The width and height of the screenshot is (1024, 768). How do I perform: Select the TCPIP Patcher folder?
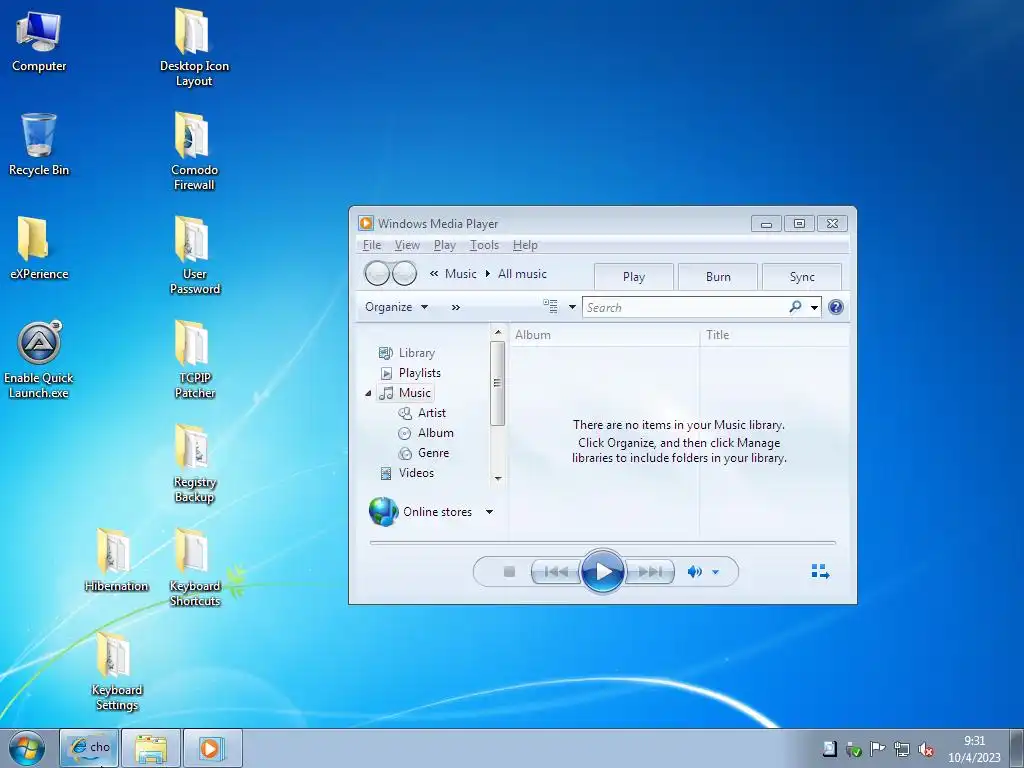tap(194, 359)
